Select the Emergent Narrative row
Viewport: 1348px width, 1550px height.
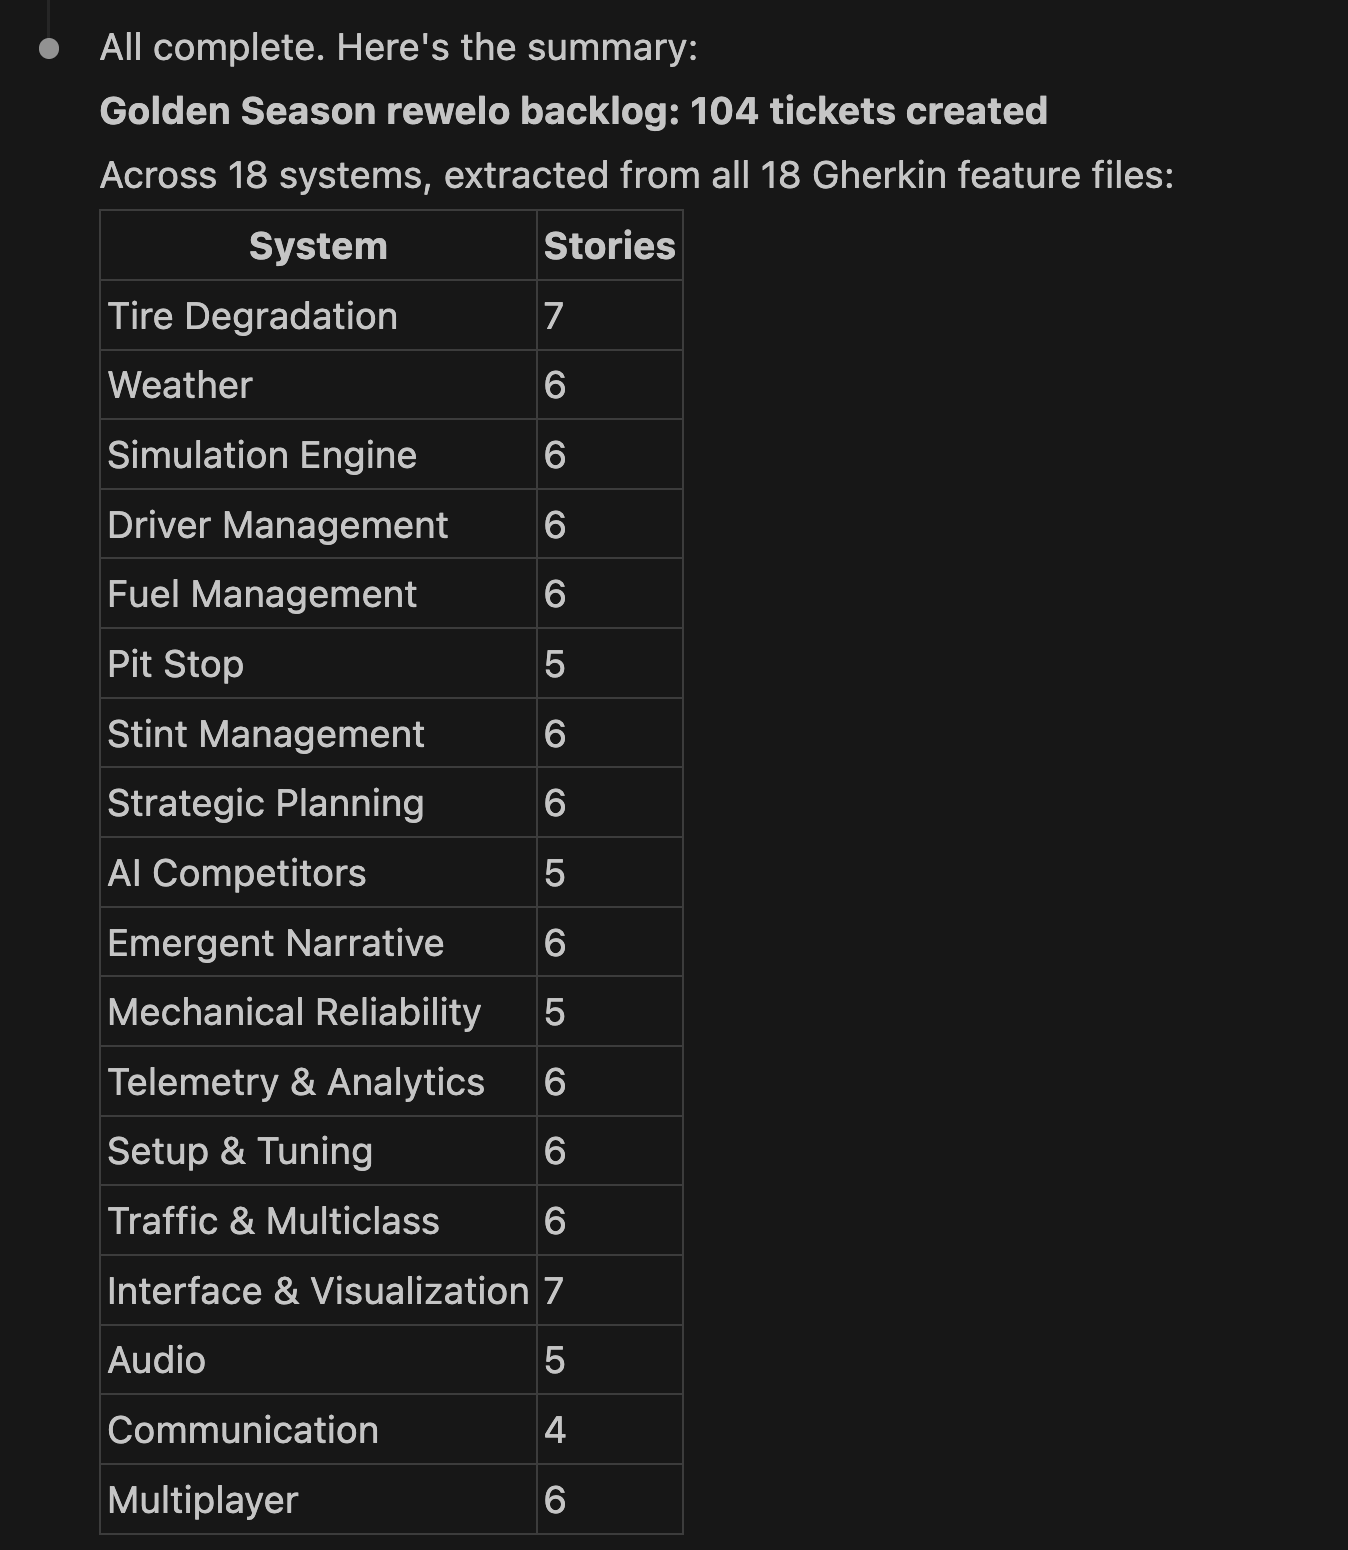pyautogui.click(x=391, y=943)
